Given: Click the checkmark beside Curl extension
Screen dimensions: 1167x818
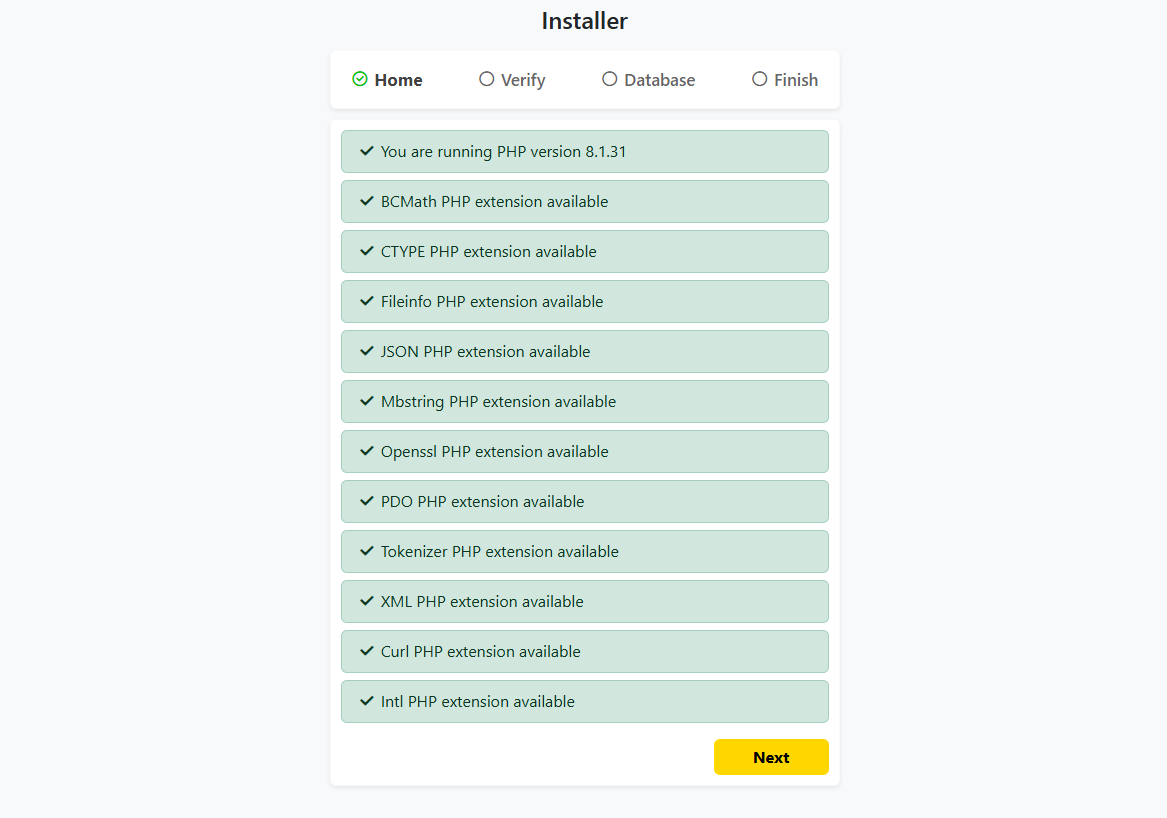Looking at the screenshot, I should (x=366, y=651).
